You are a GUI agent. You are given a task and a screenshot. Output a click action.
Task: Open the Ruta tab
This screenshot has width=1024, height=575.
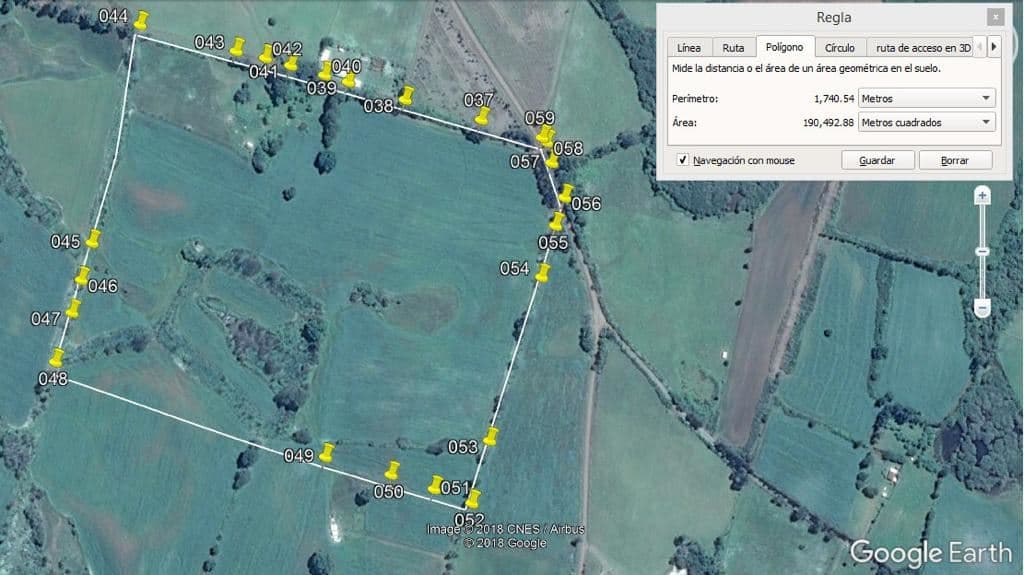click(x=733, y=47)
